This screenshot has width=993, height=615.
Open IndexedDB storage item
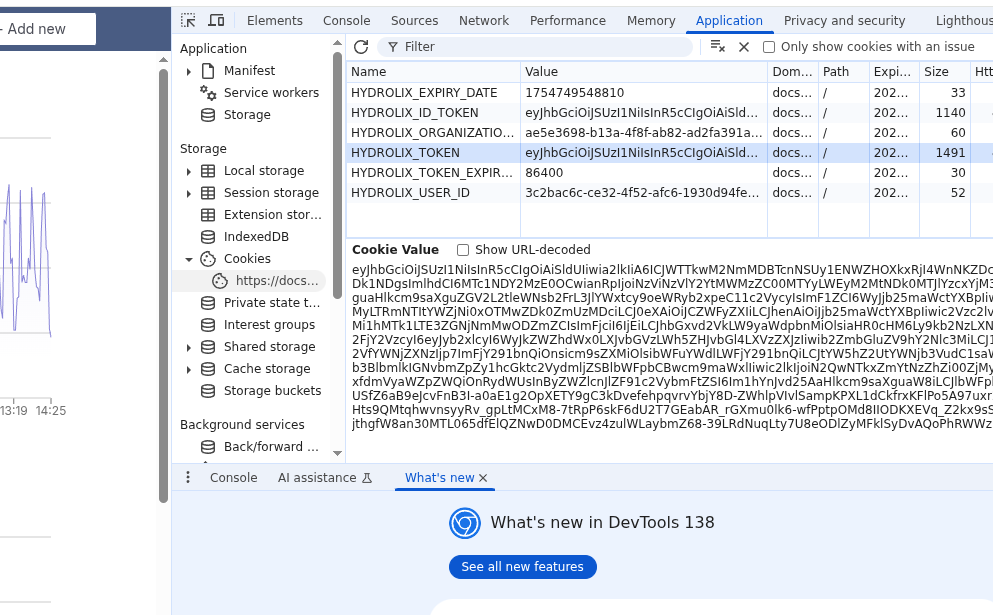256,237
